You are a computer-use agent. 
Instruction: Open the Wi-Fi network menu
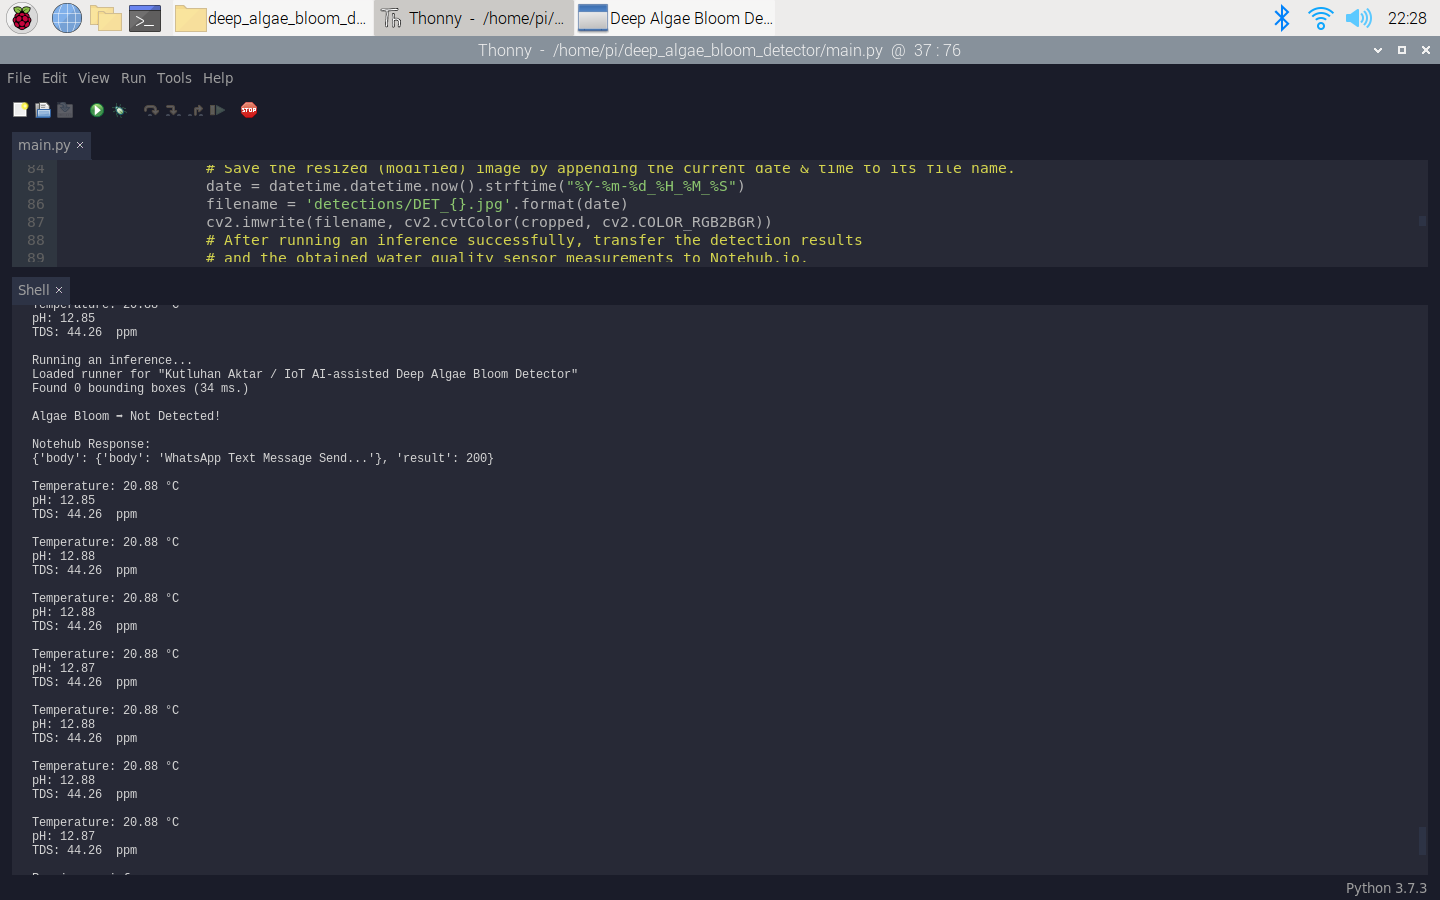pyautogui.click(x=1320, y=18)
